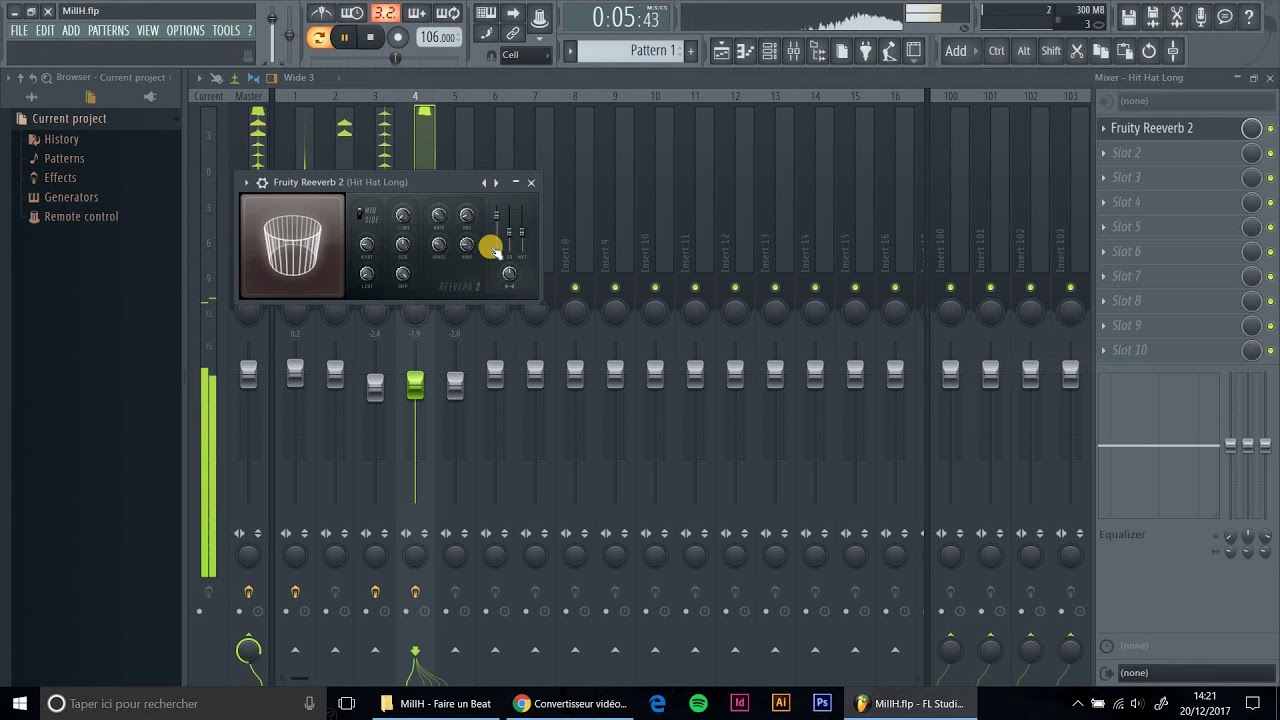Click the 106.000 tempo field
This screenshot has width=1280, height=720.
coord(438,38)
